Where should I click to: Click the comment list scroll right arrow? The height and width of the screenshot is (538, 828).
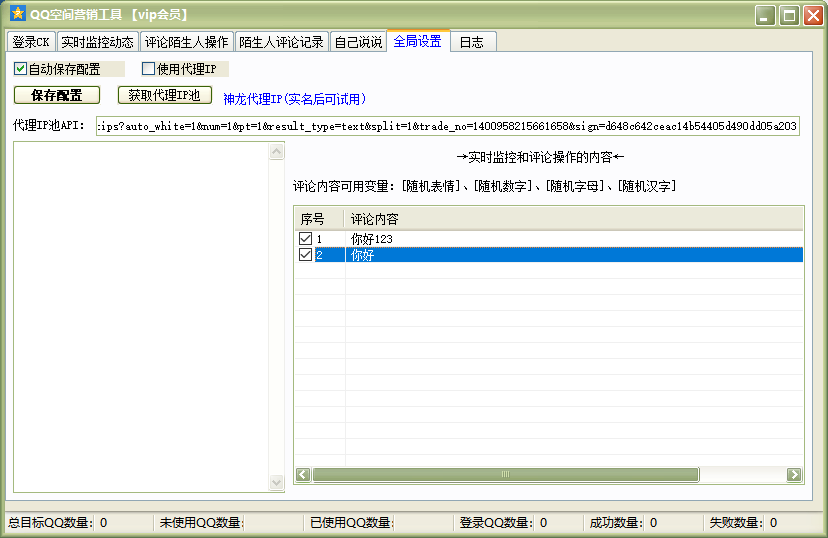coord(794,474)
